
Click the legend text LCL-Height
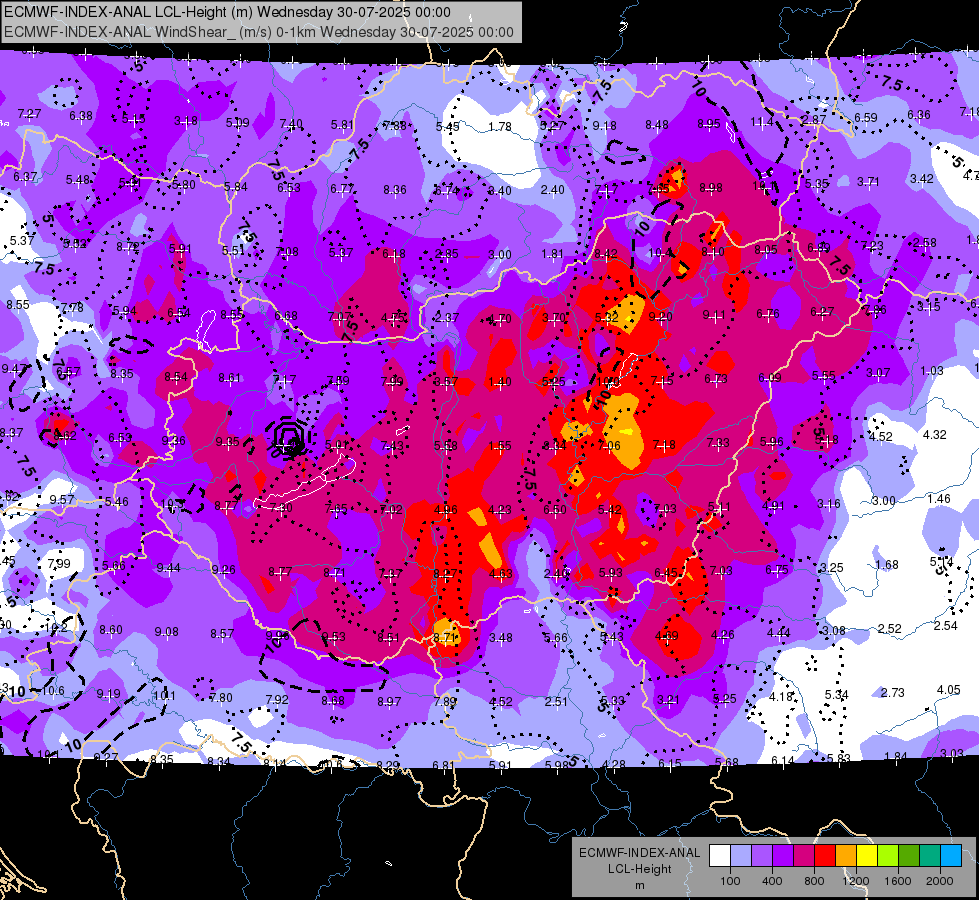point(639,869)
